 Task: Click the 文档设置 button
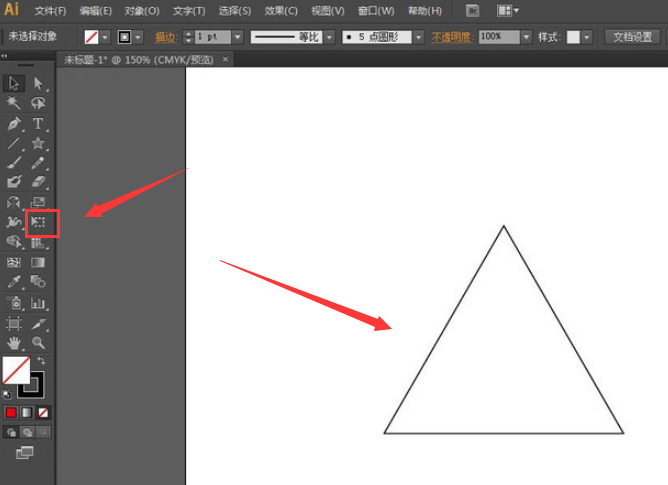pyautogui.click(x=632, y=37)
